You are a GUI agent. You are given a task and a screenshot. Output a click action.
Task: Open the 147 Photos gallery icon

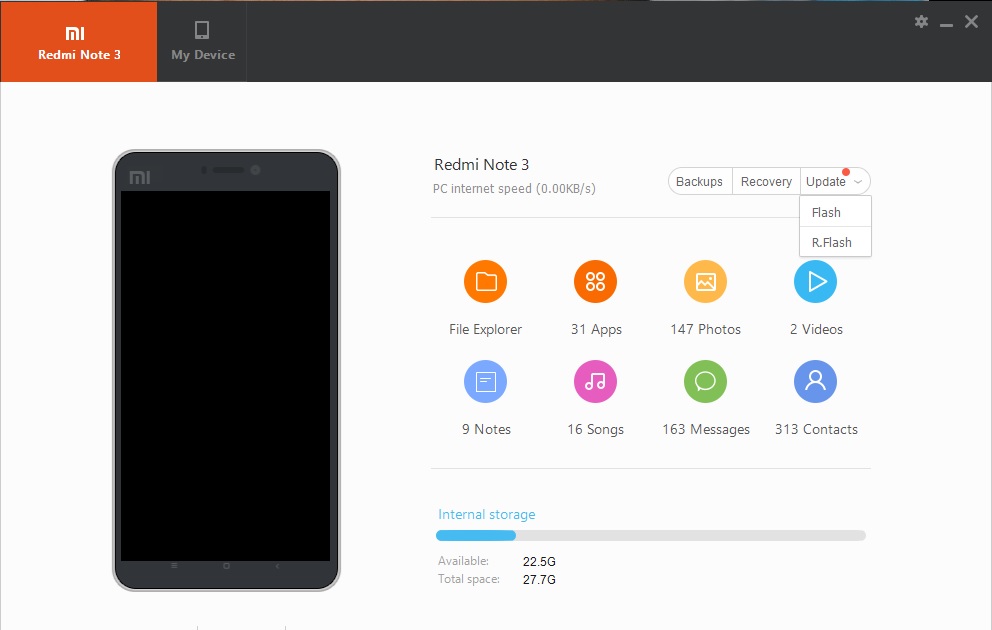pos(705,282)
